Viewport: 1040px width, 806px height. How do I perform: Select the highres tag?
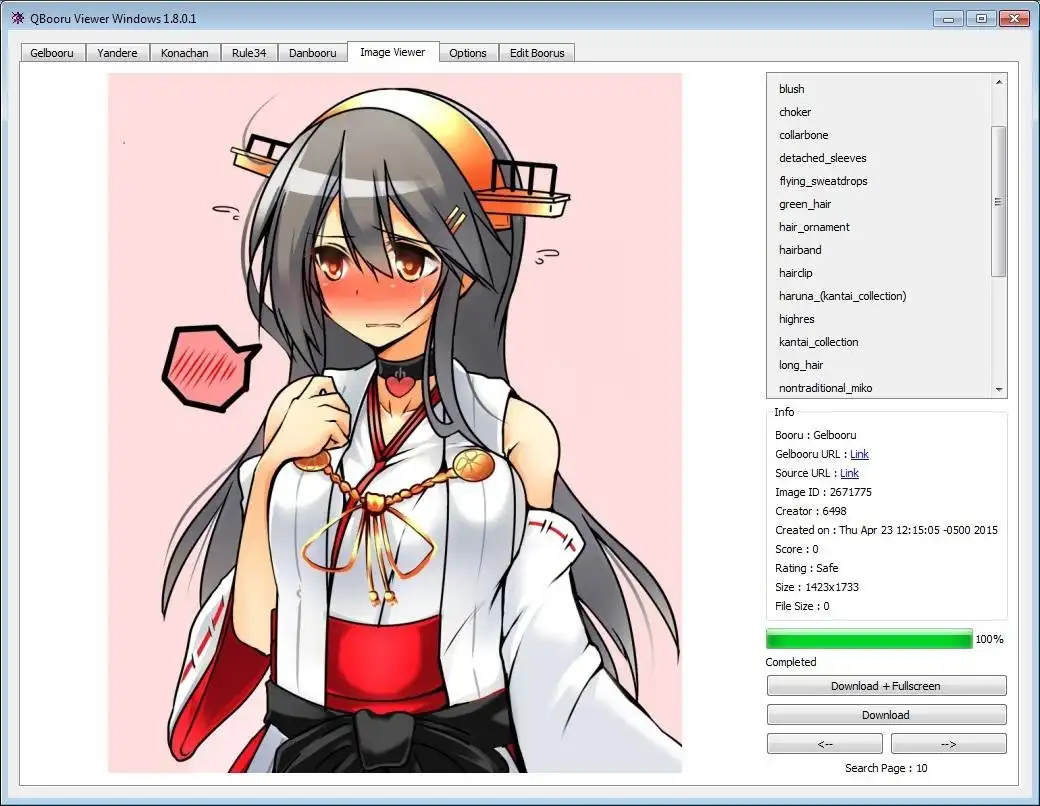(x=797, y=319)
